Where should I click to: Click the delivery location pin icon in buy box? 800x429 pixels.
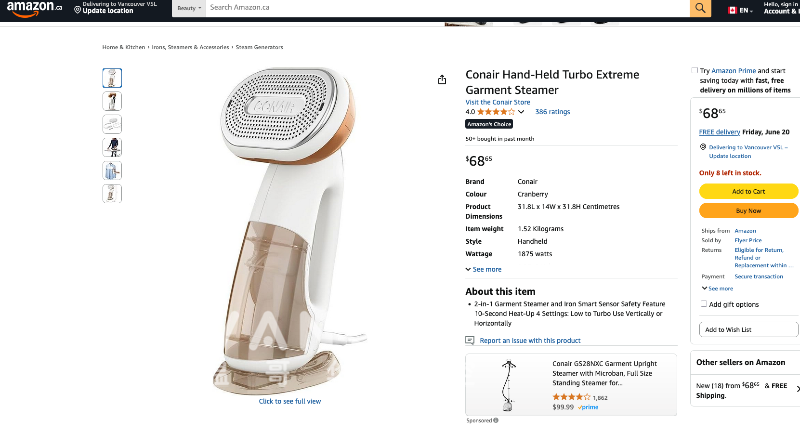(703, 147)
